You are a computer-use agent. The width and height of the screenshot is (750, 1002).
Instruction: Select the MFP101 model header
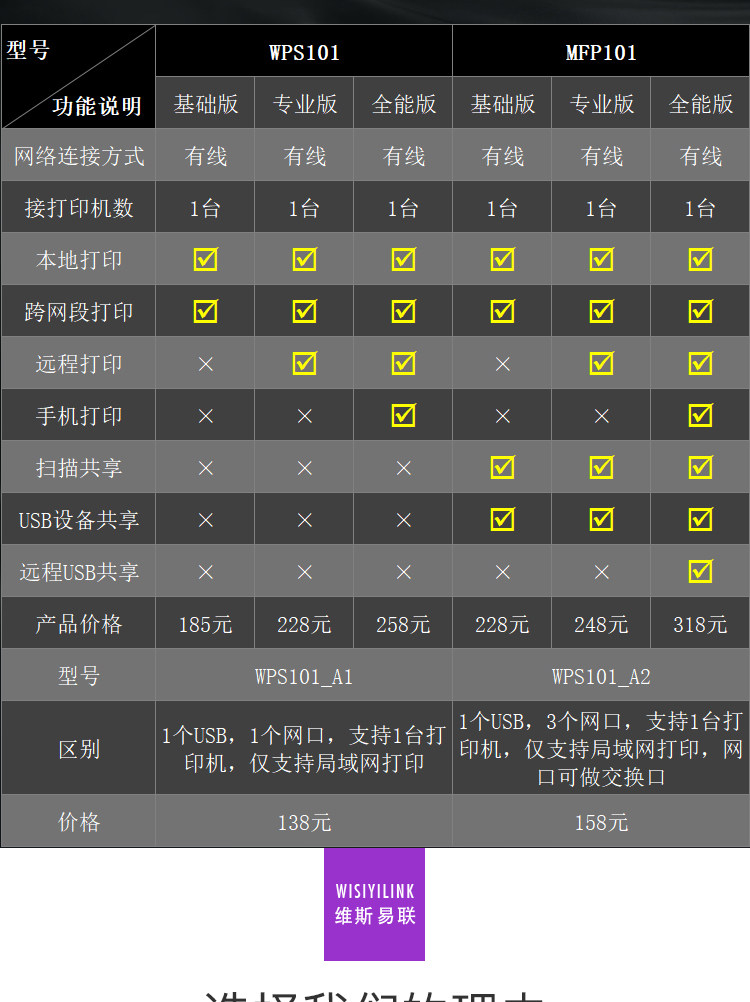(601, 52)
